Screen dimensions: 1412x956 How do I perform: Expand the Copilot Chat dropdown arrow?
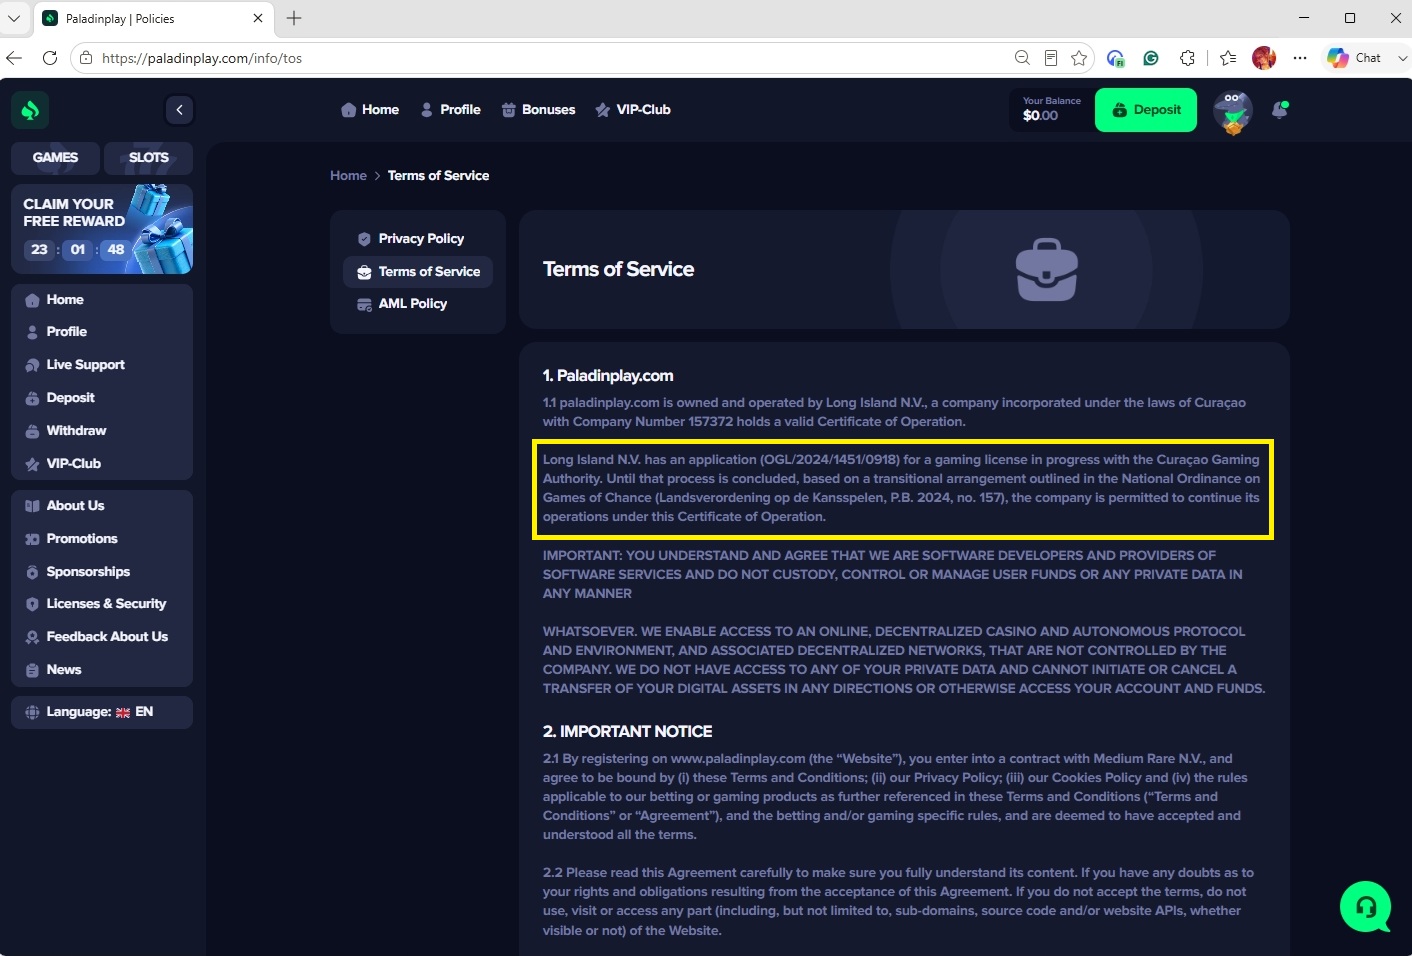(x=1402, y=58)
